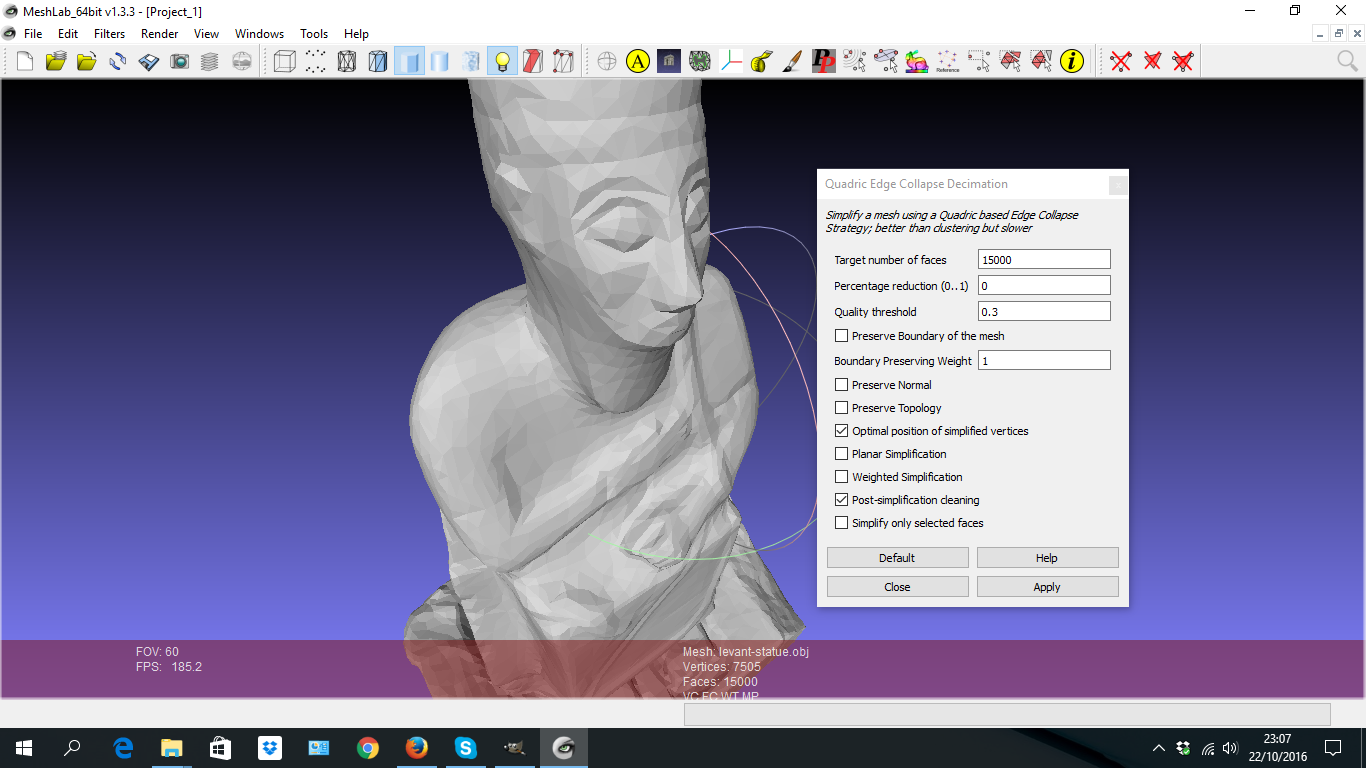Select Flat shading render mode
Screen dimensions: 1366x768
(x=408, y=62)
